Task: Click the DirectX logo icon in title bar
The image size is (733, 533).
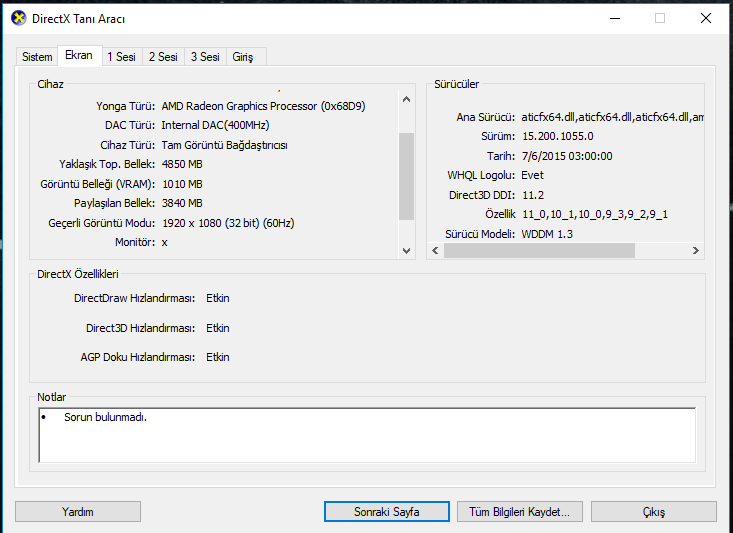Action: 19,19
